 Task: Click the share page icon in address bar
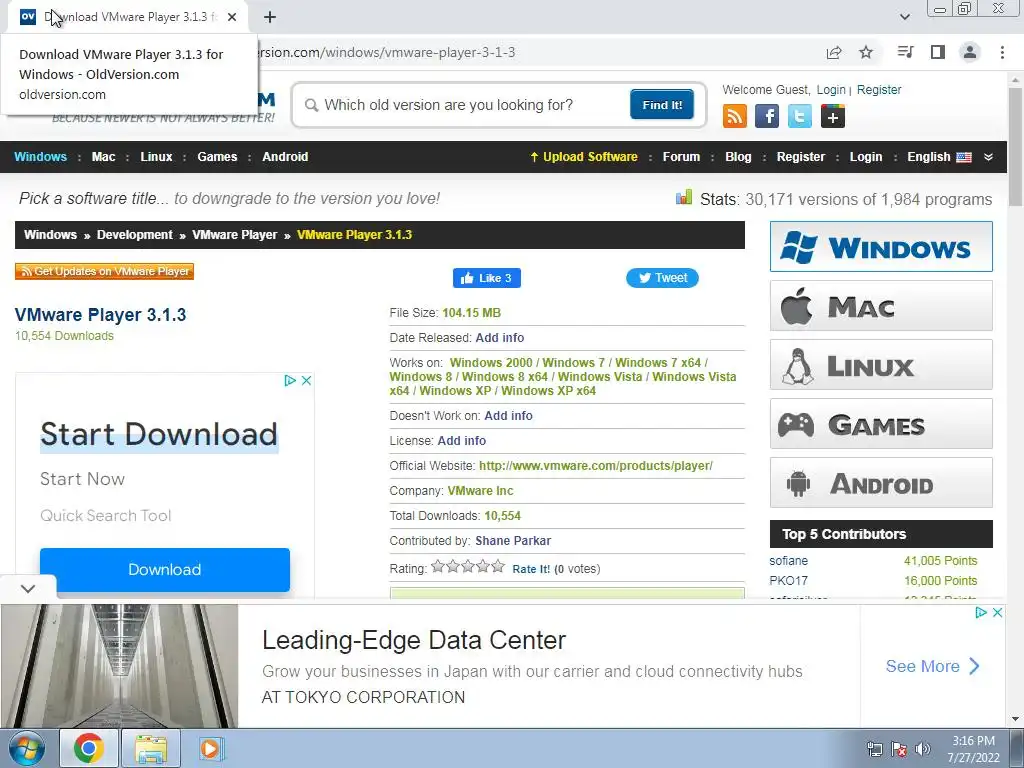tap(834, 52)
